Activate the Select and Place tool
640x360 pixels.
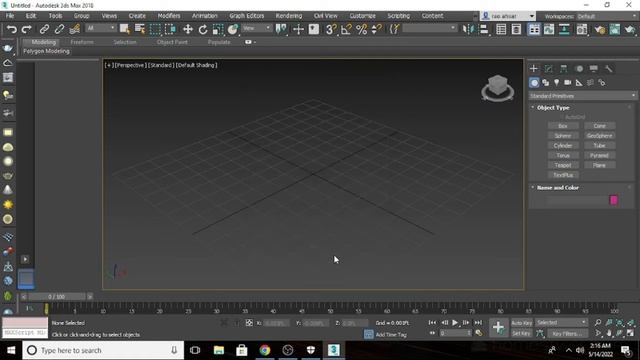(x=233, y=29)
